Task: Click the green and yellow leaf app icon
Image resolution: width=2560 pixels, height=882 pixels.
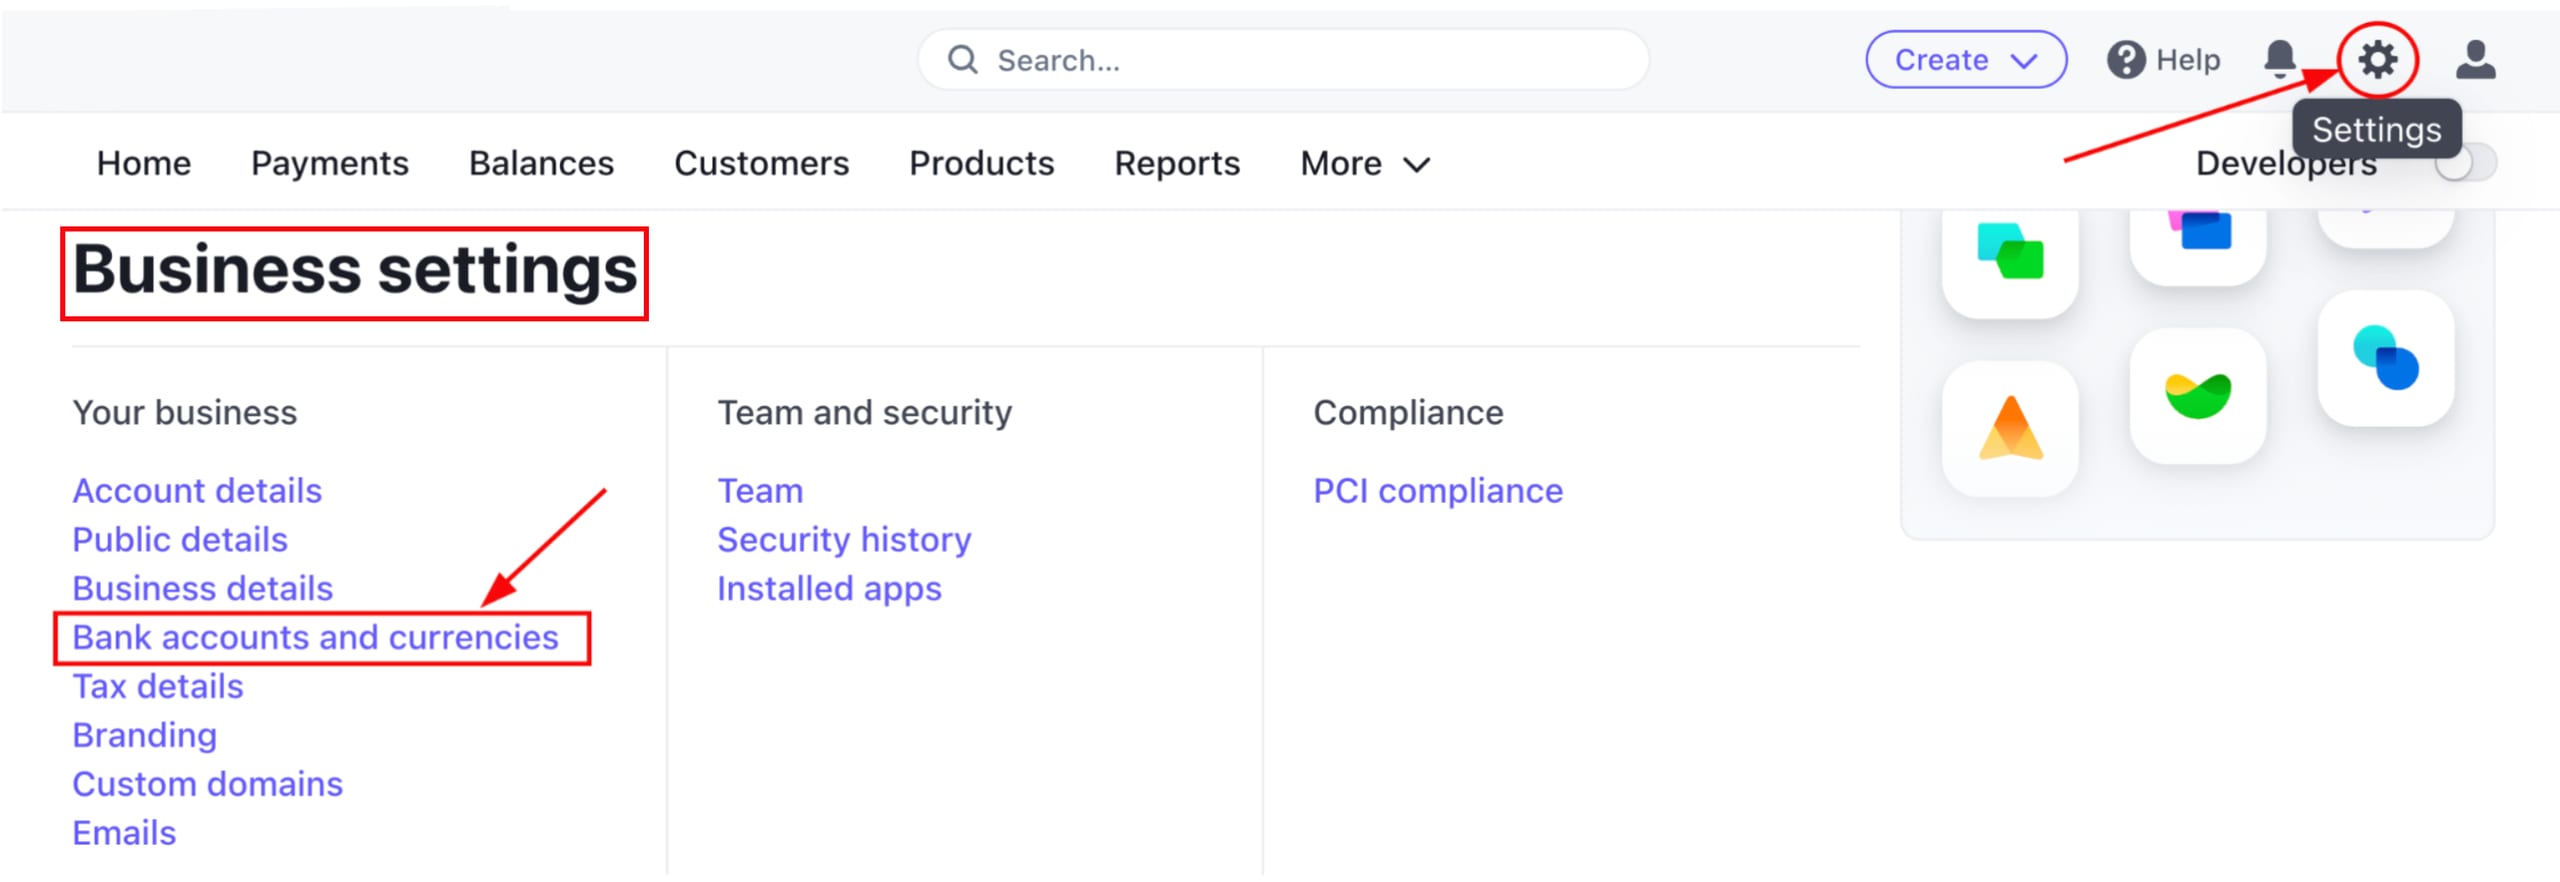Action: click(2197, 396)
